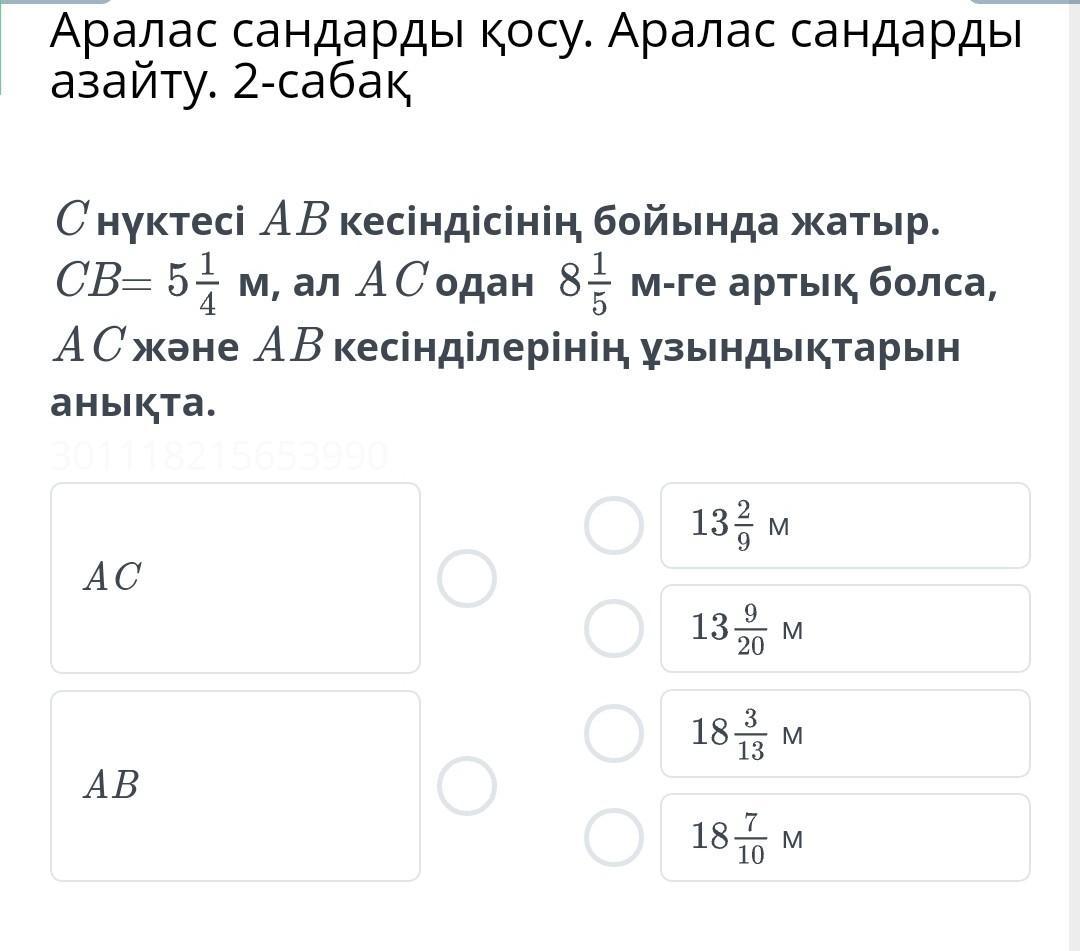Choose the circle next to 18 7/10 м
1080x951 pixels.
(x=613, y=837)
